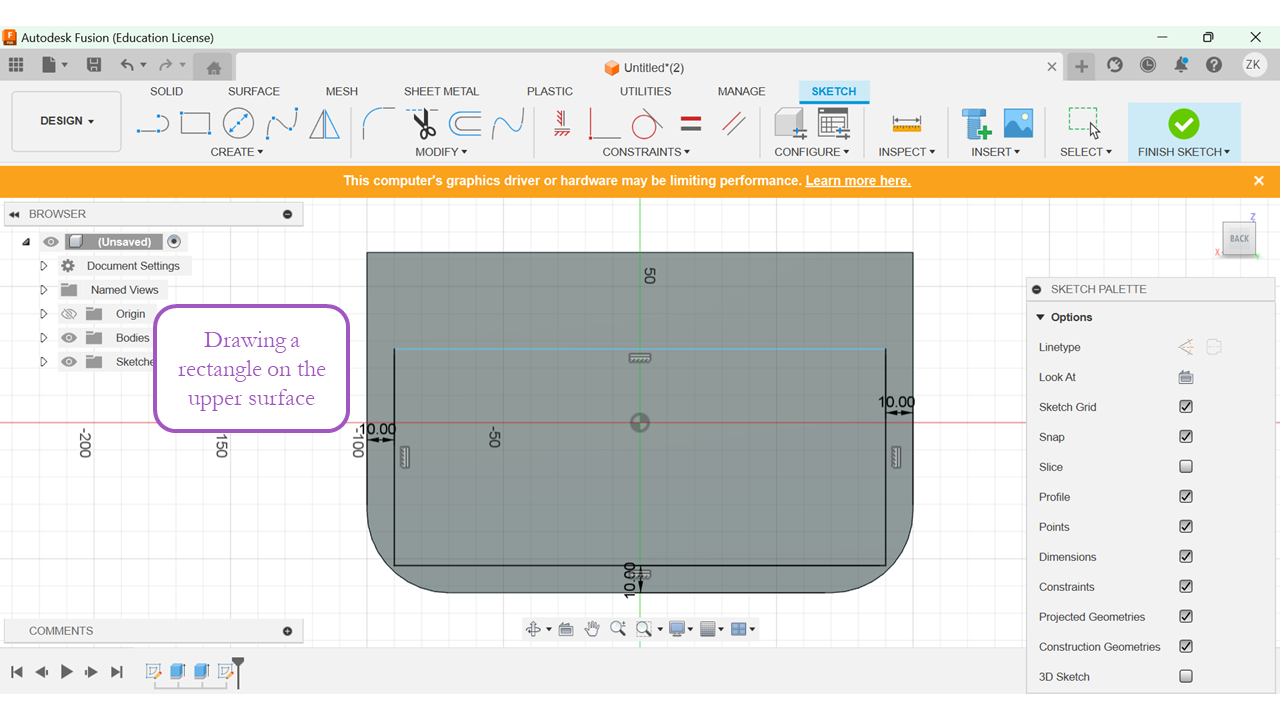Collapse the Options section in Sketch Palette

(1040, 317)
